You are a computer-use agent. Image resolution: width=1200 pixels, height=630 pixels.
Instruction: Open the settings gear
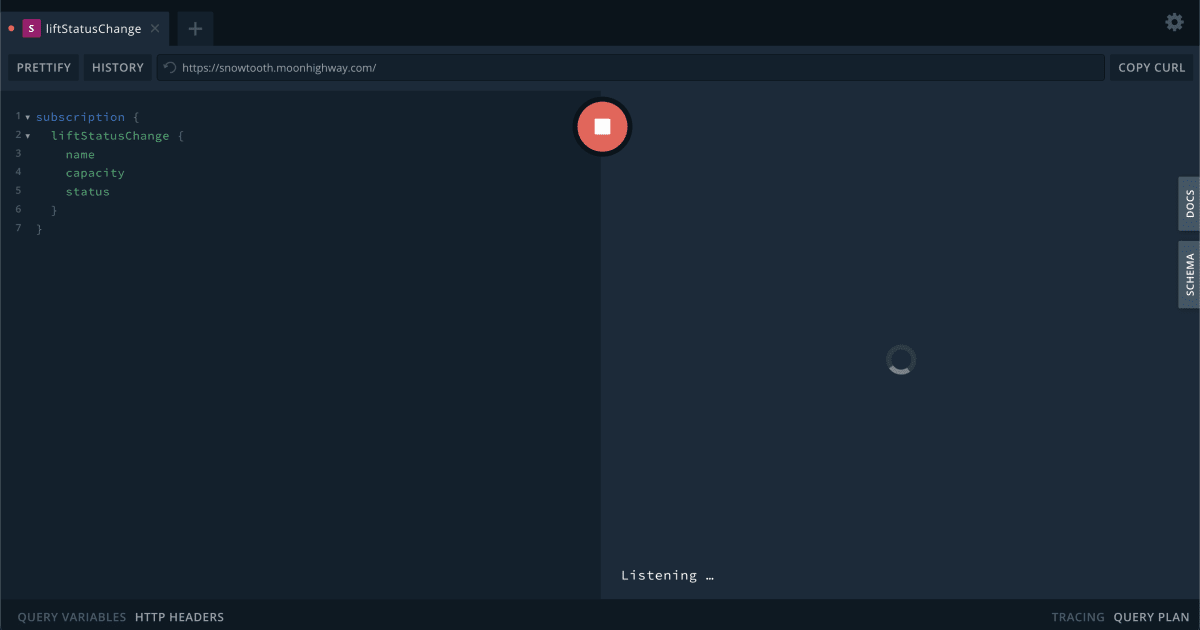1174,22
